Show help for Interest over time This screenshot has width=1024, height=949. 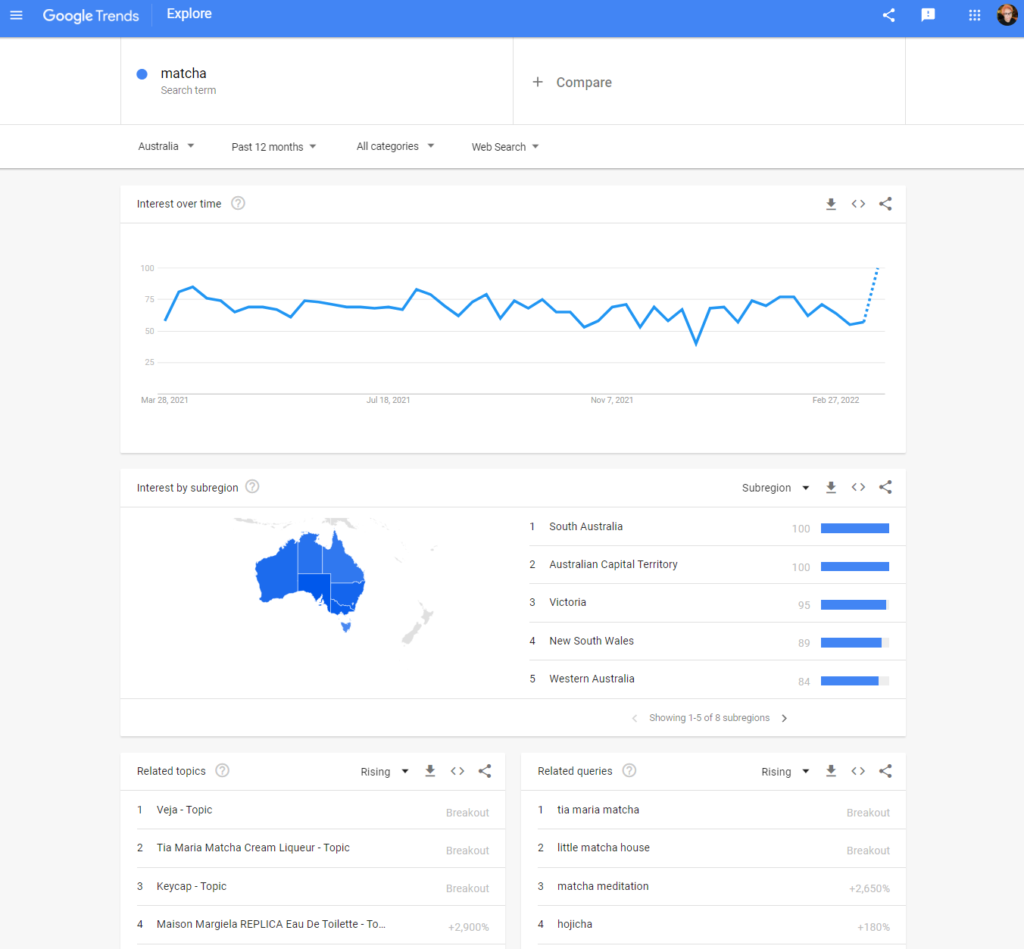coord(238,203)
